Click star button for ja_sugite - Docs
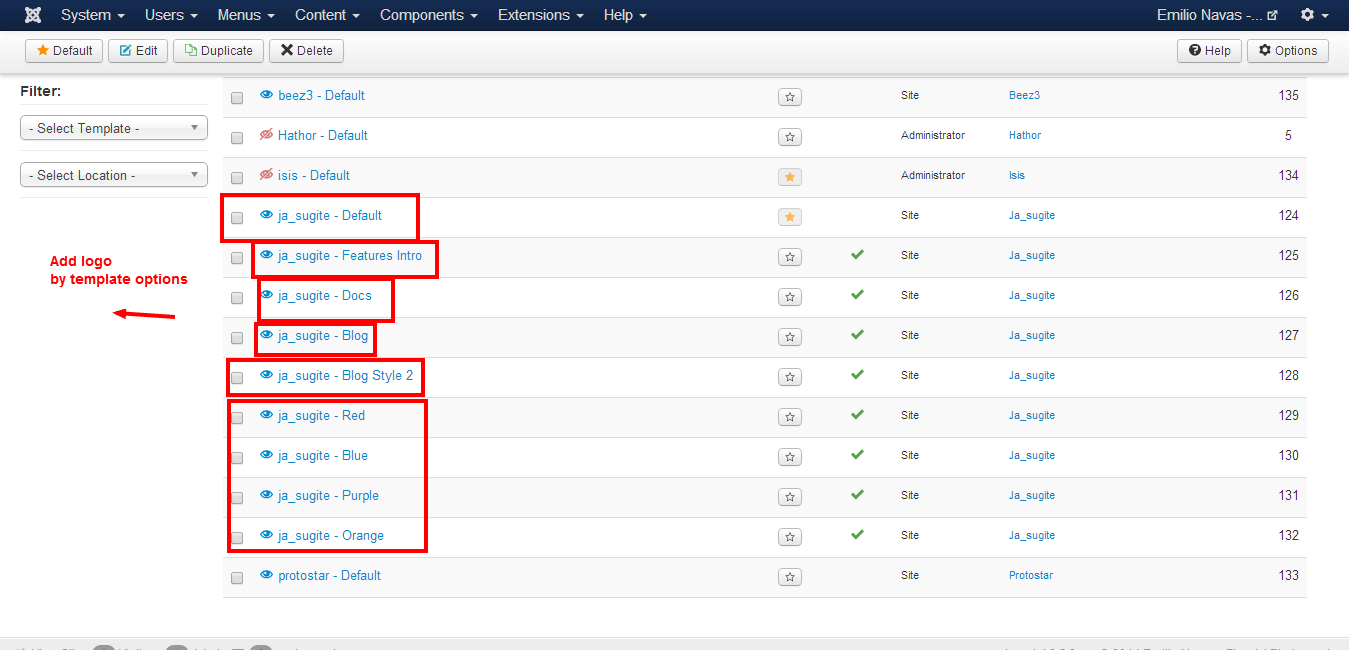The image size is (1349, 650). coord(790,297)
